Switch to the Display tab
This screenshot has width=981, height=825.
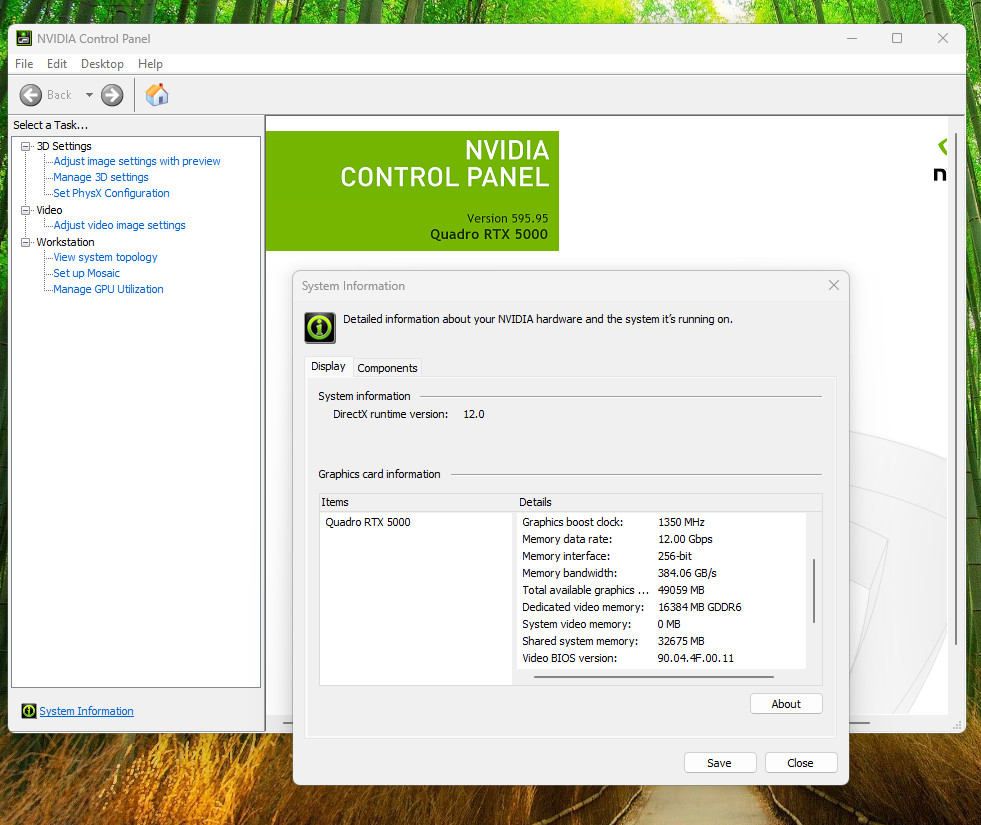click(x=328, y=367)
